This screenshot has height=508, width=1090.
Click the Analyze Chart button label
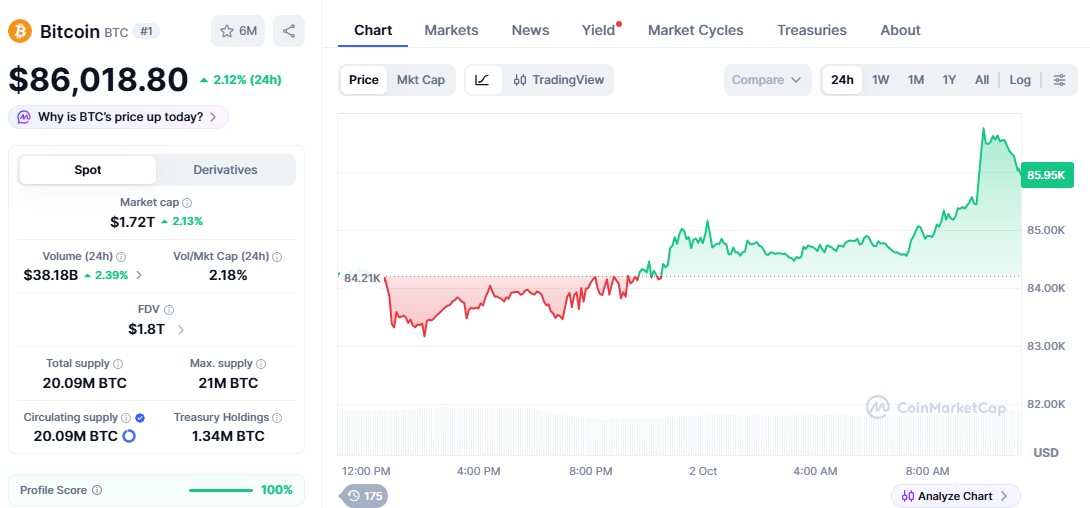click(955, 496)
